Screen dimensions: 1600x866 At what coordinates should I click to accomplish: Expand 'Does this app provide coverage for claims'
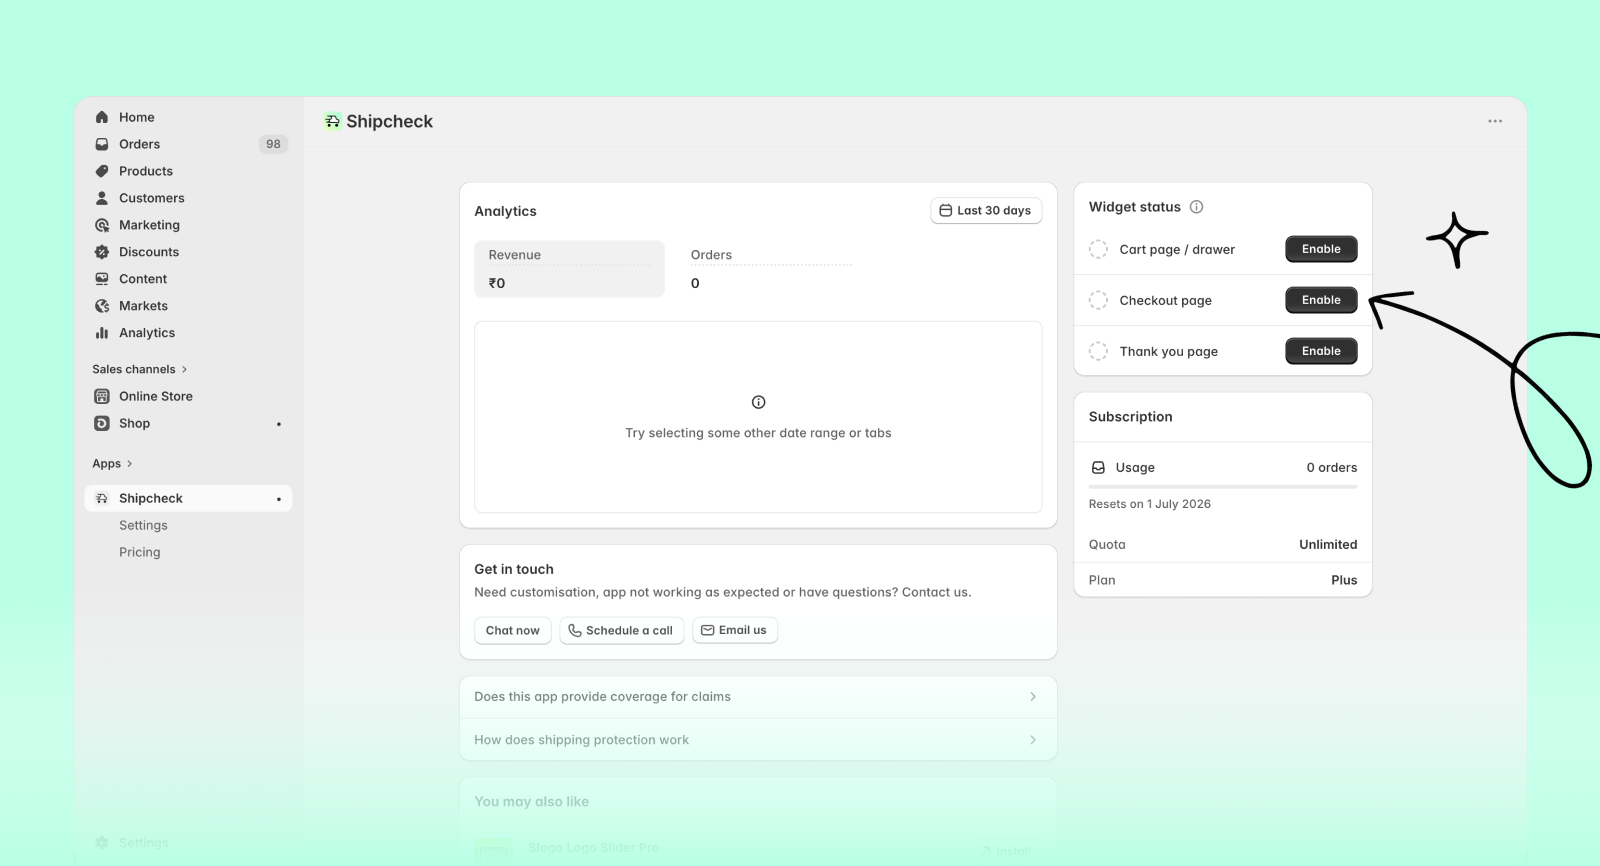click(x=758, y=697)
